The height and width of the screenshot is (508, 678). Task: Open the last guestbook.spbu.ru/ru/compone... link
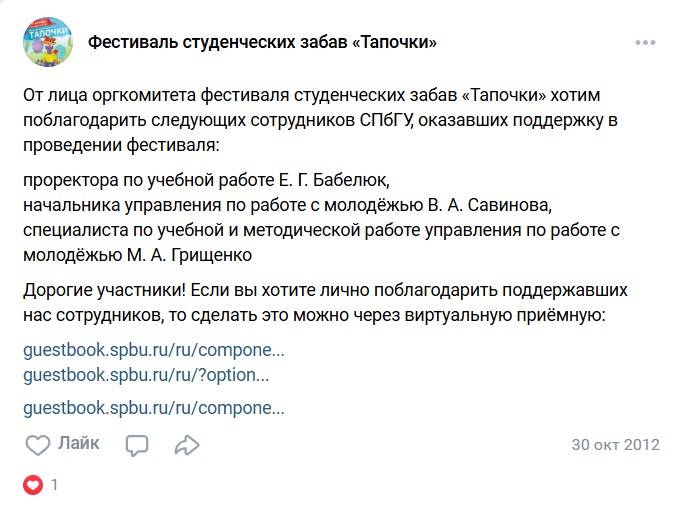click(x=154, y=408)
